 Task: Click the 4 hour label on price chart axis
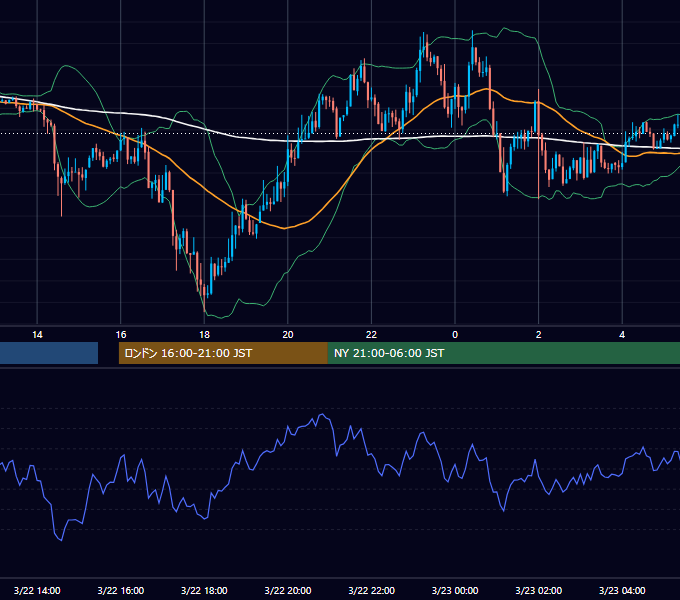coord(622,335)
